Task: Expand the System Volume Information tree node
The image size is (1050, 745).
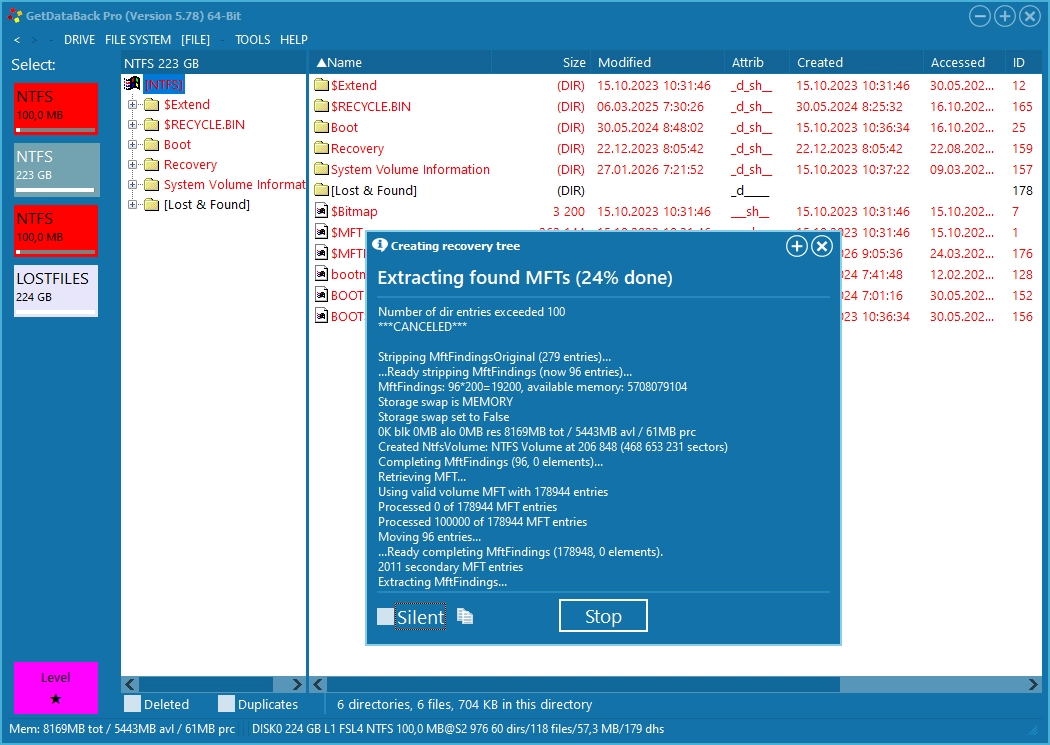Action: [133, 185]
